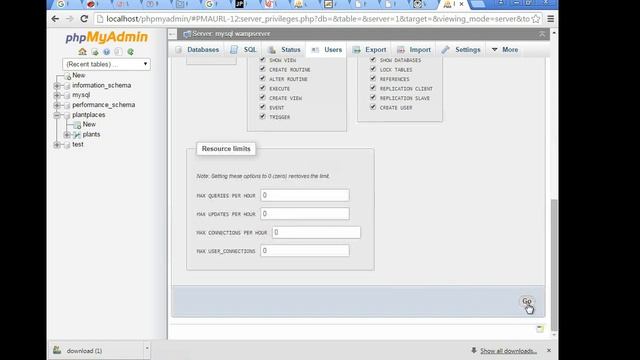This screenshot has width=640, height=360.
Task: Click the browser back arrow
Action: 55,19
